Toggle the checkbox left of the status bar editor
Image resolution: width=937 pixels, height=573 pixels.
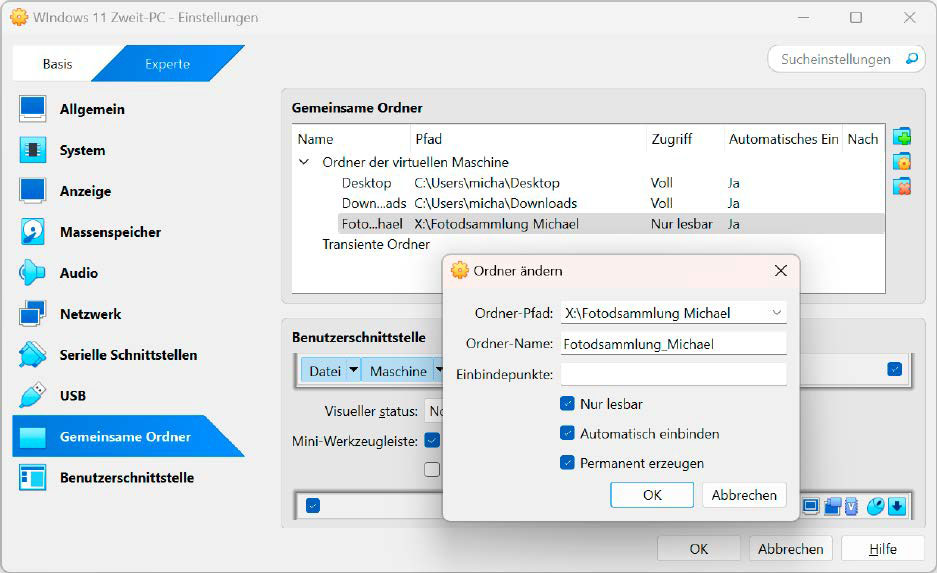(x=313, y=505)
